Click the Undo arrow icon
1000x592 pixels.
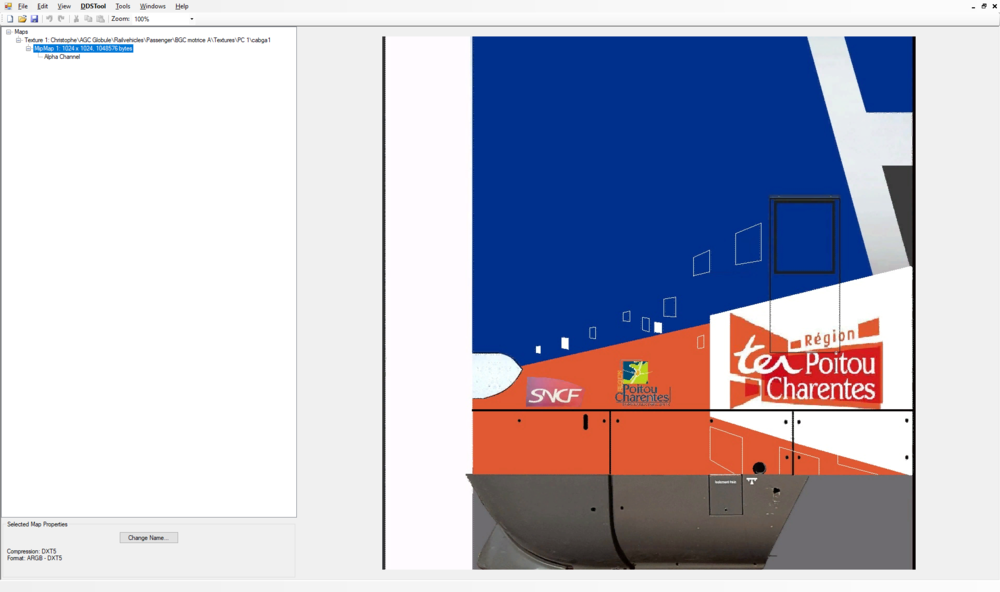point(49,19)
